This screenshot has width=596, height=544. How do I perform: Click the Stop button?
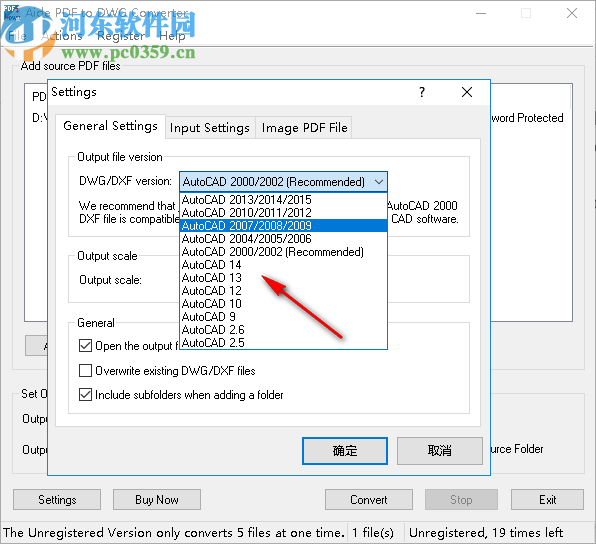coord(461,500)
